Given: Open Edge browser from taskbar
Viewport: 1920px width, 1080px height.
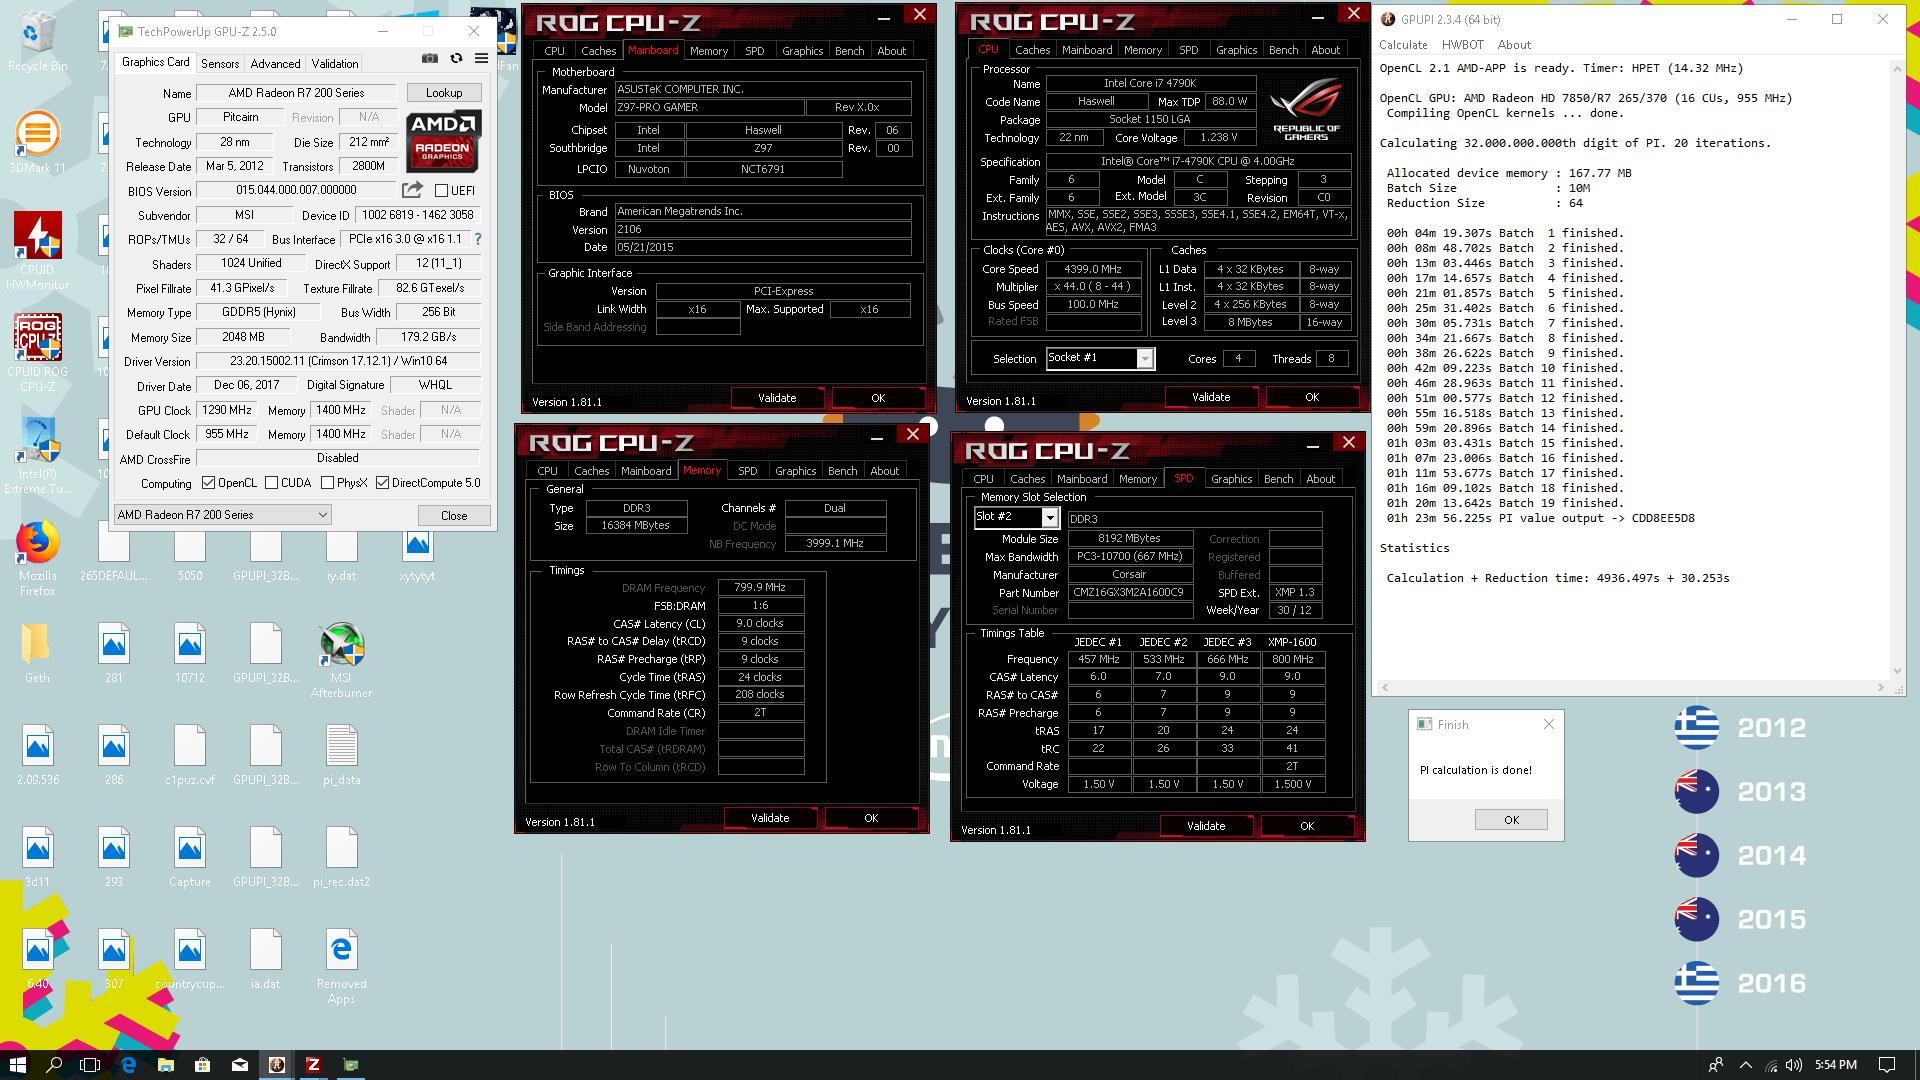Looking at the screenshot, I should [x=128, y=1065].
